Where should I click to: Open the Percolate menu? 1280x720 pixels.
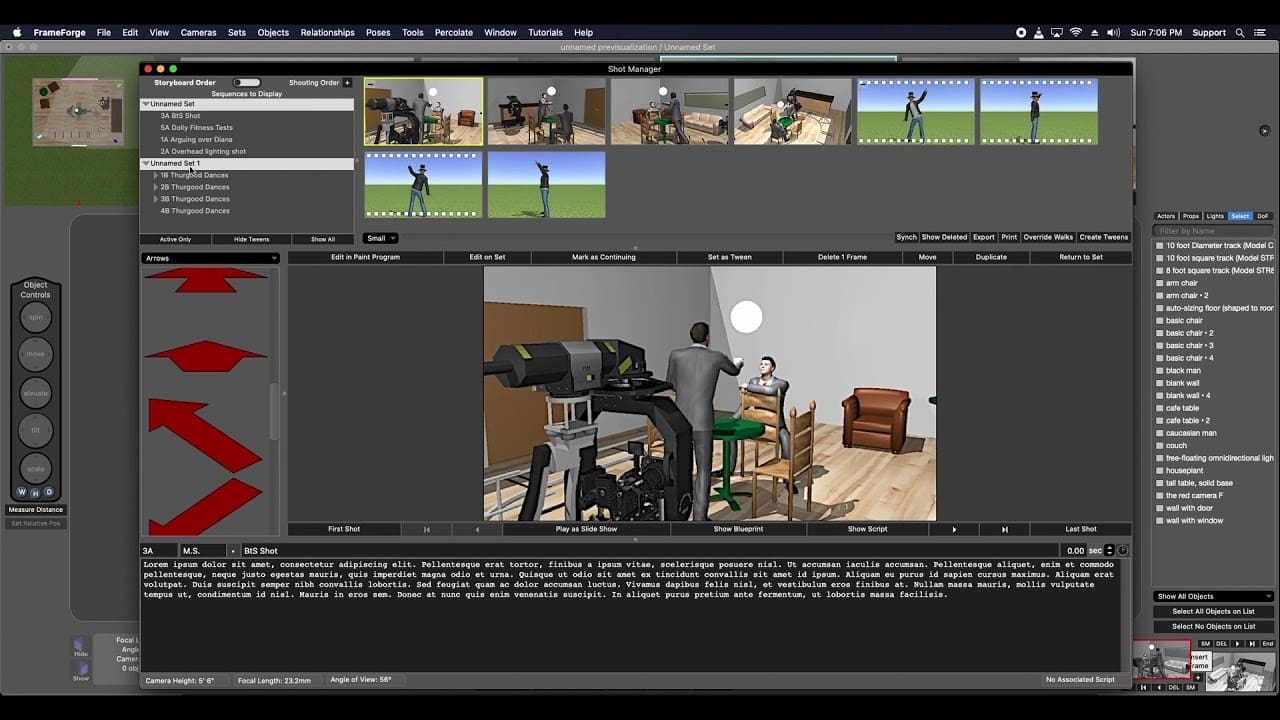pyautogui.click(x=453, y=32)
